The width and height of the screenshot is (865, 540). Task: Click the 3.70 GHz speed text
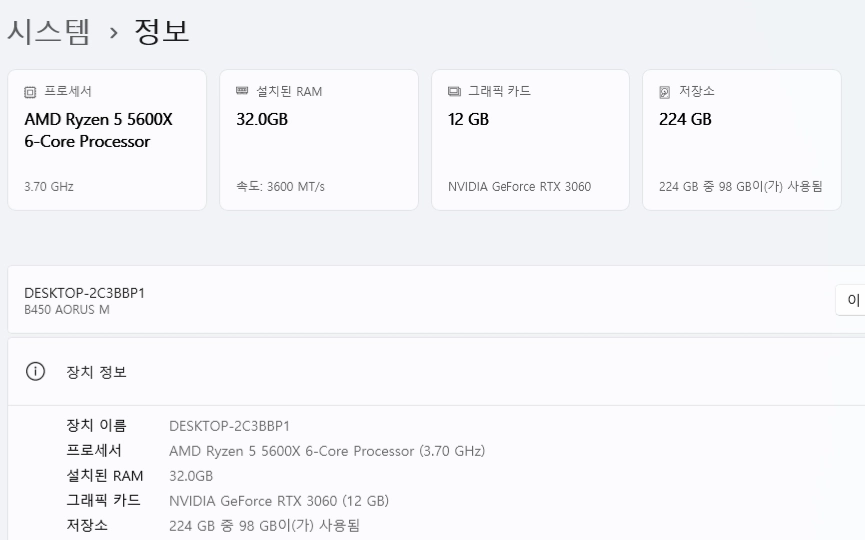[x=49, y=186]
